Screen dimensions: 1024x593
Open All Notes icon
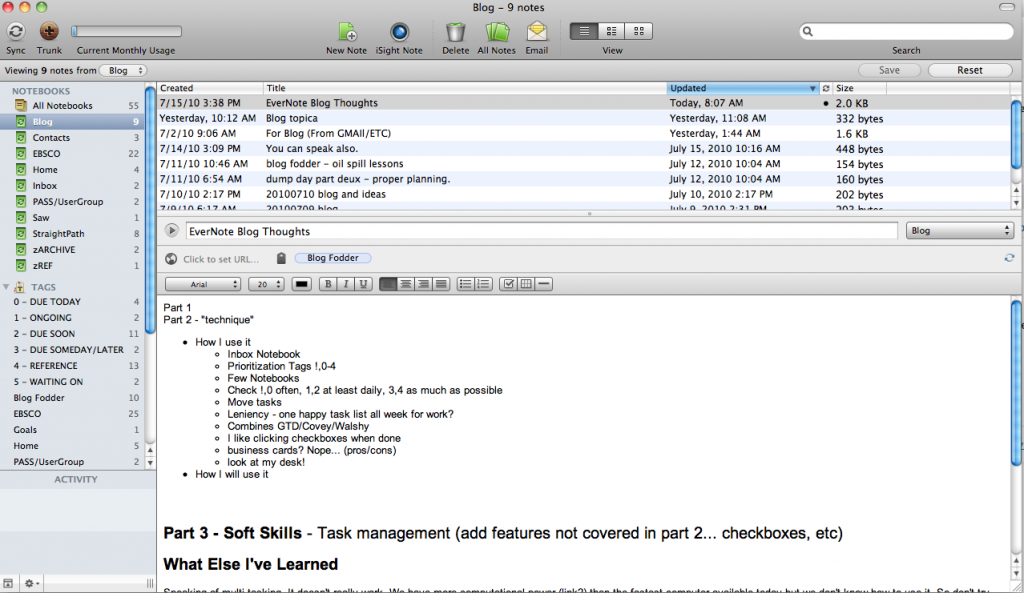(x=496, y=31)
